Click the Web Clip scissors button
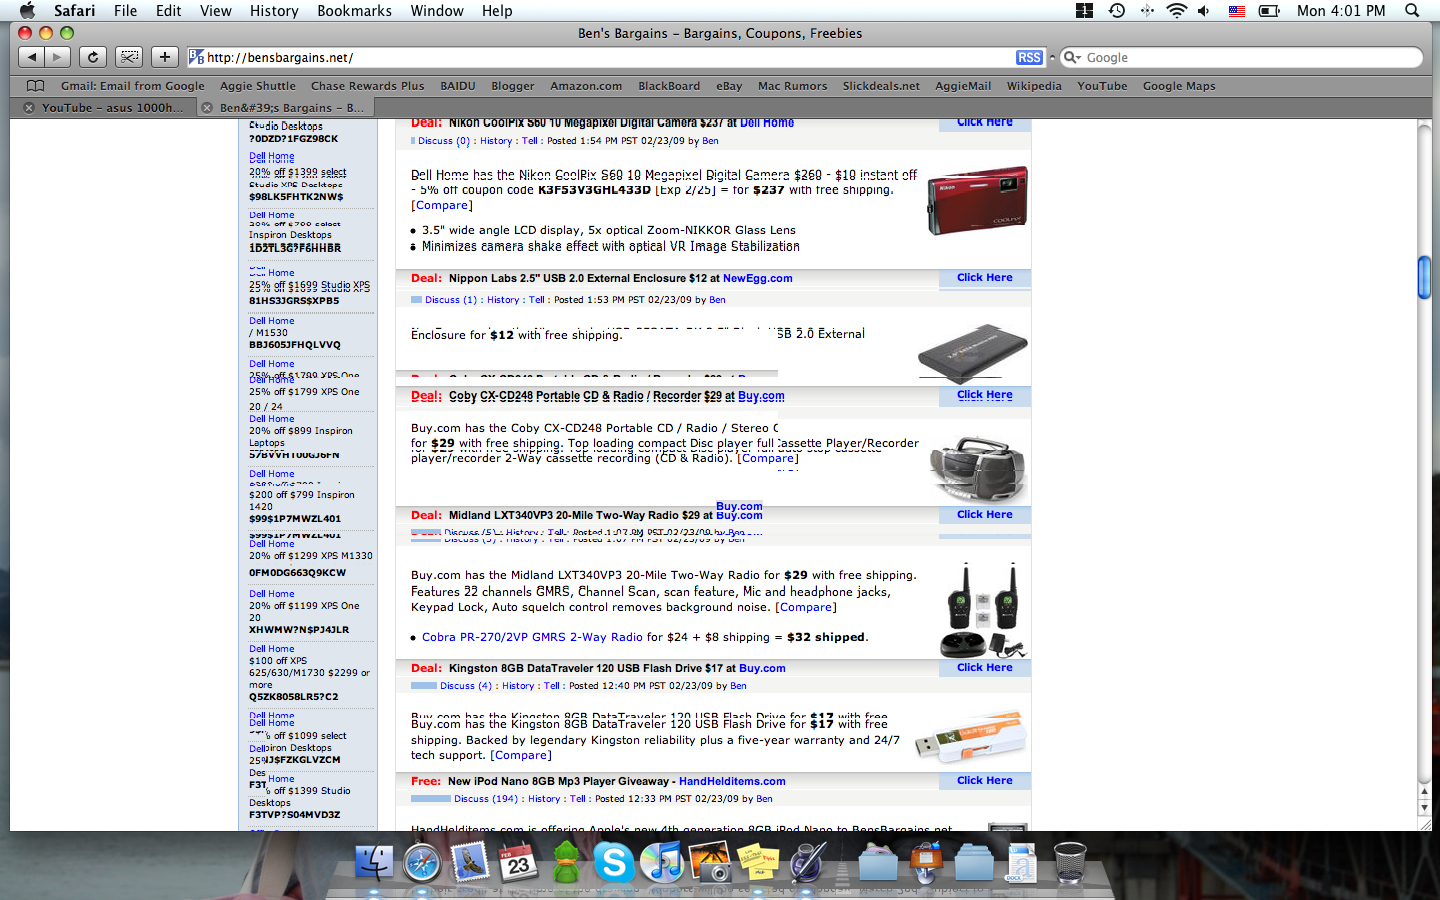The image size is (1440, 900). point(129,57)
